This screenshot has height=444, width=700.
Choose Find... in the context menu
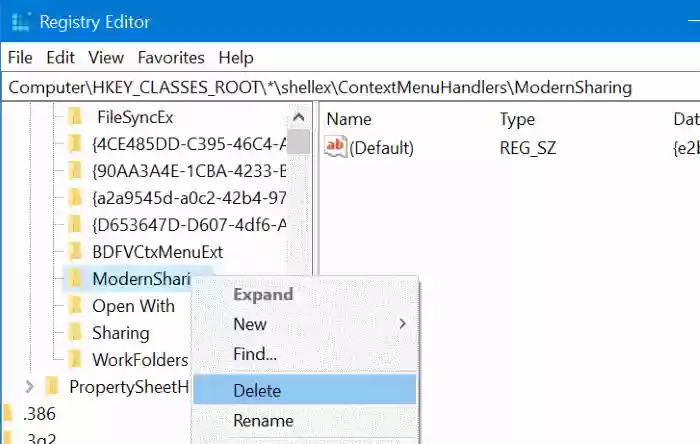pyautogui.click(x=305, y=354)
